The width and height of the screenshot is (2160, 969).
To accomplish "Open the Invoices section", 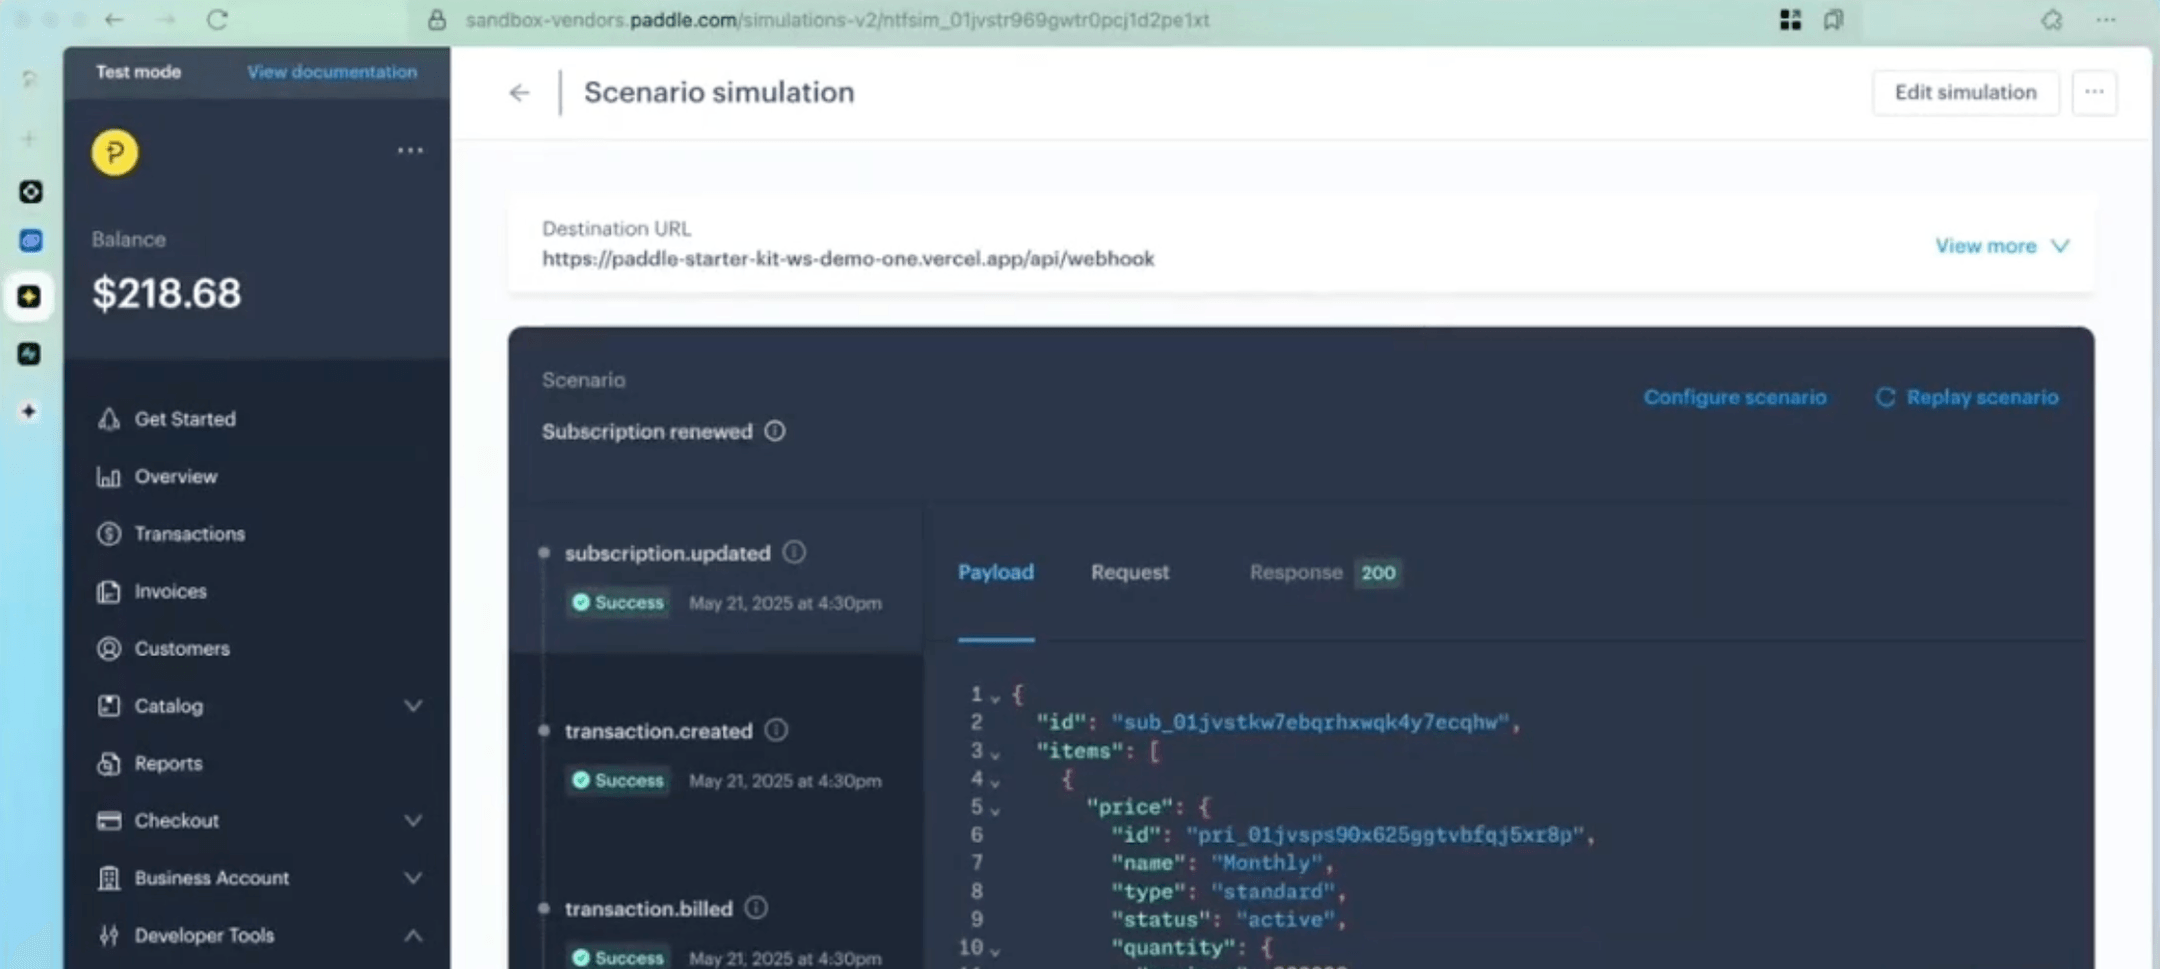I will click(170, 591).
